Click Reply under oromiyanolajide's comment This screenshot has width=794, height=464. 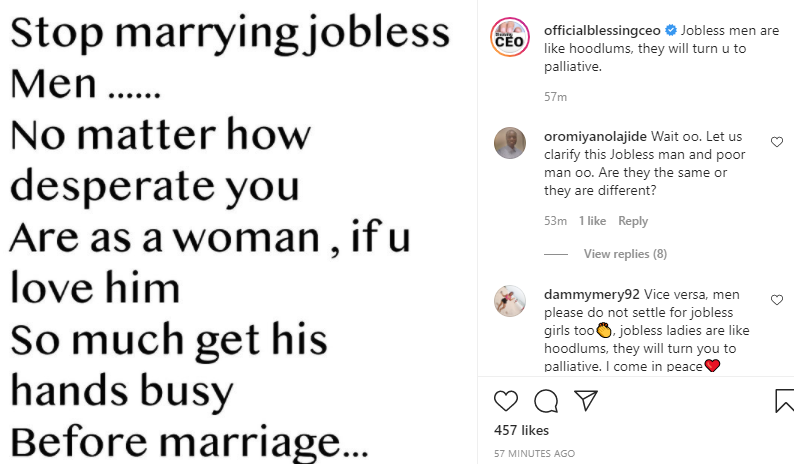[x=633, y=221]
